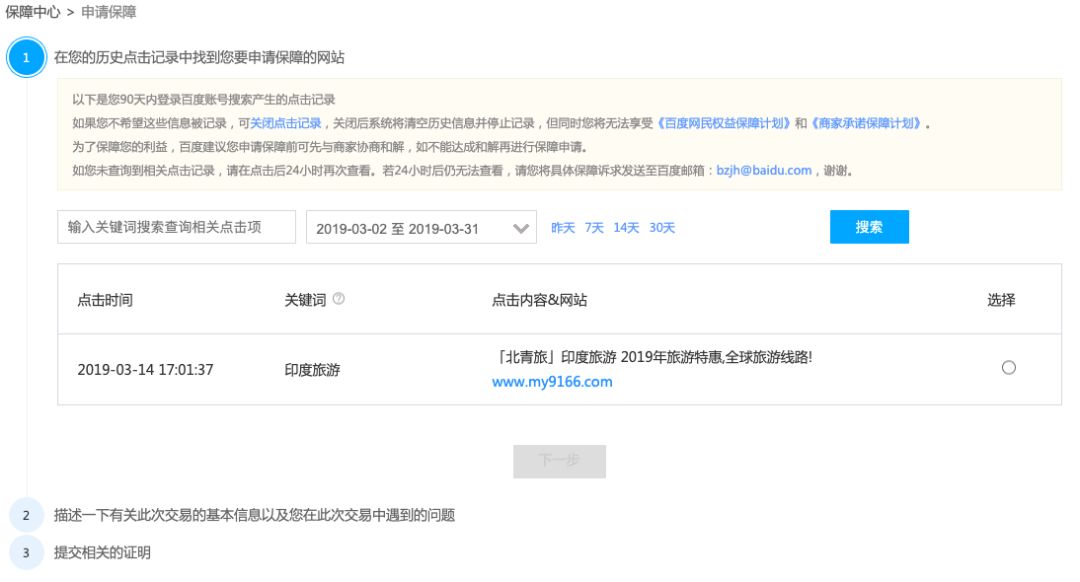Screen dimensions: 1080x582
Task: Open the 关闭点击记录 link
Action: [x=285, y=124]
